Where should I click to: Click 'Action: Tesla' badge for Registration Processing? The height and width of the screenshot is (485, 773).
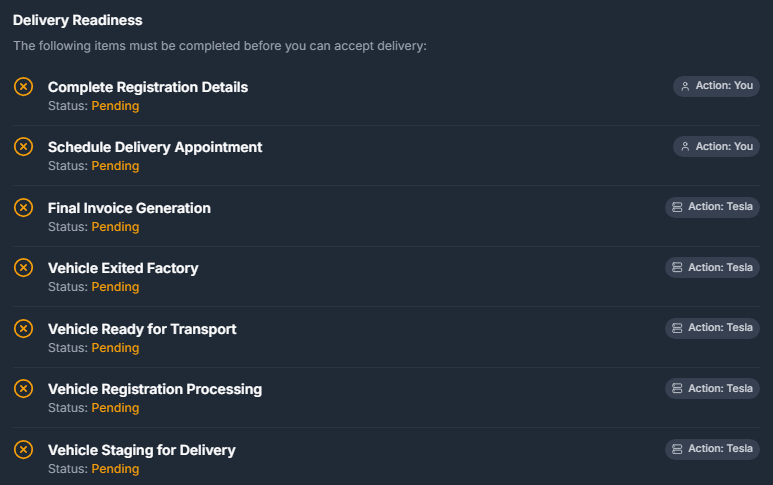(x=712, y=388)
